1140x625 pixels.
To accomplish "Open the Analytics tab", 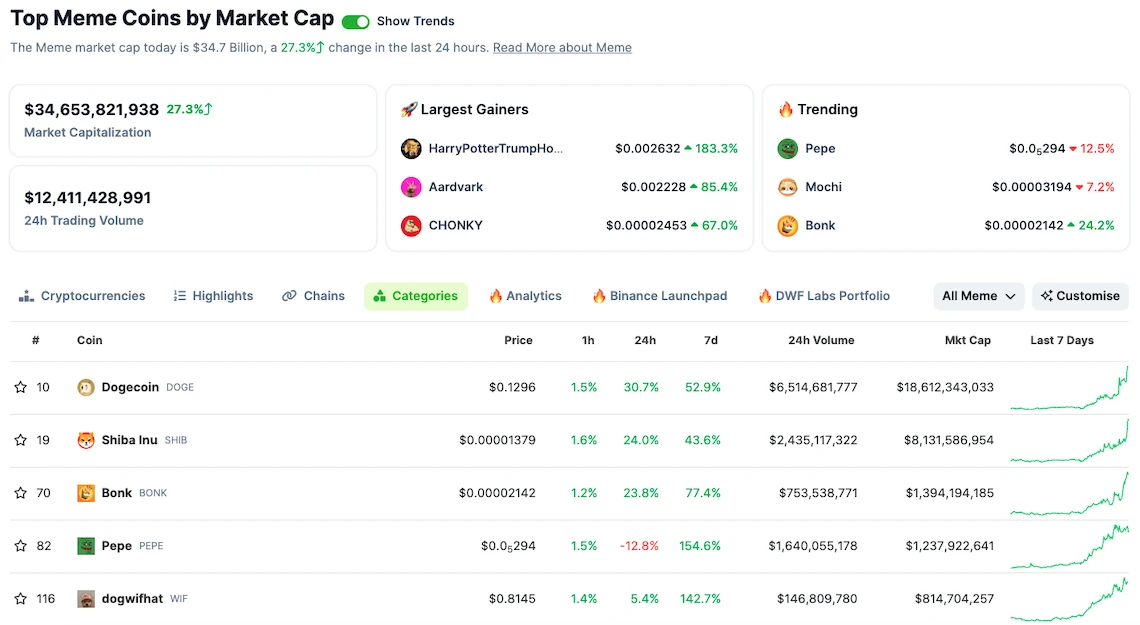I will pyautogui.click(x=526, y=297).
